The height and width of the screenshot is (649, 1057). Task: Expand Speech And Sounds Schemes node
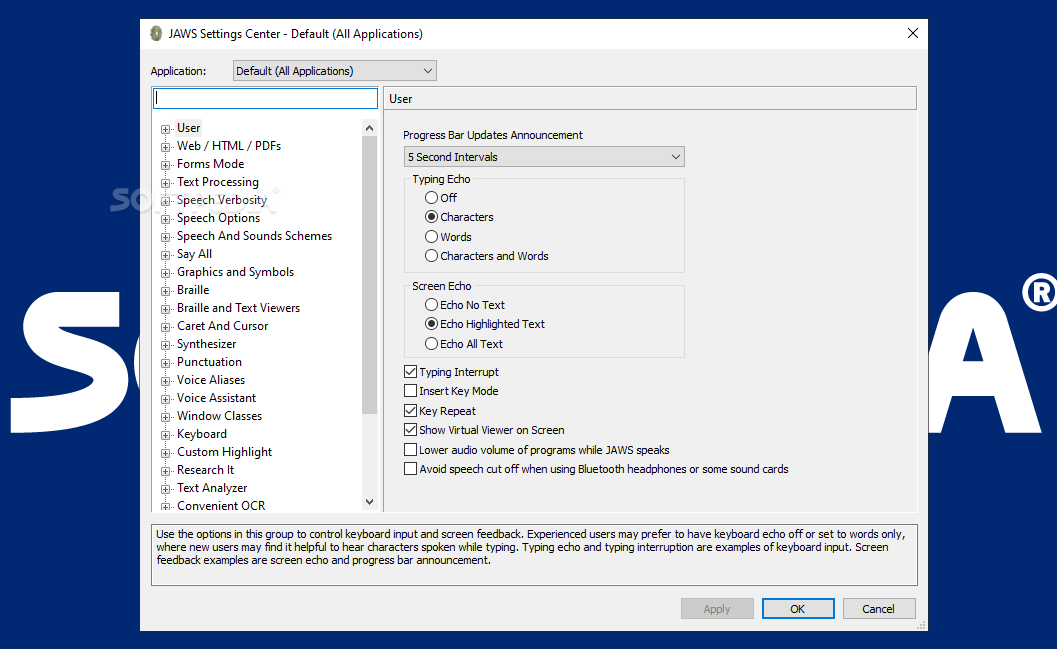[165, 237]
